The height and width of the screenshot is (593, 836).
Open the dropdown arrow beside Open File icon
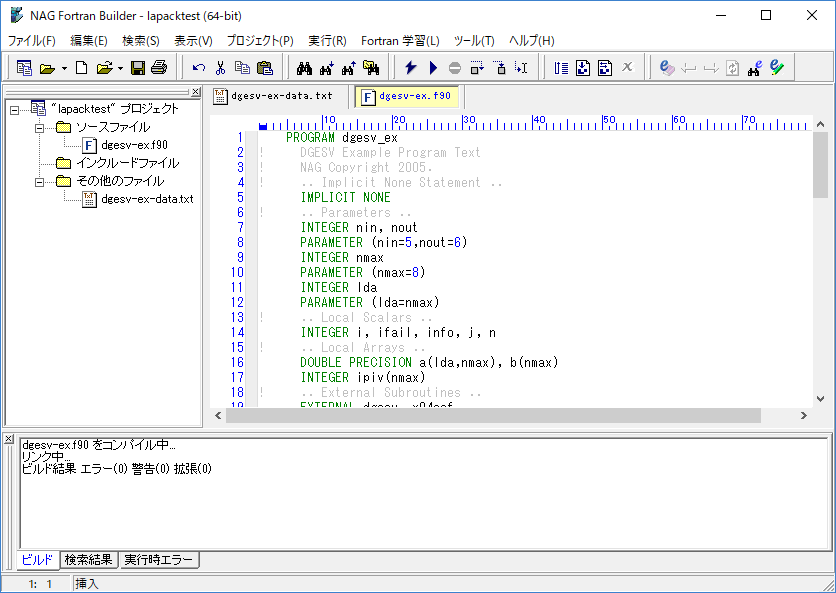coord(120,69)
